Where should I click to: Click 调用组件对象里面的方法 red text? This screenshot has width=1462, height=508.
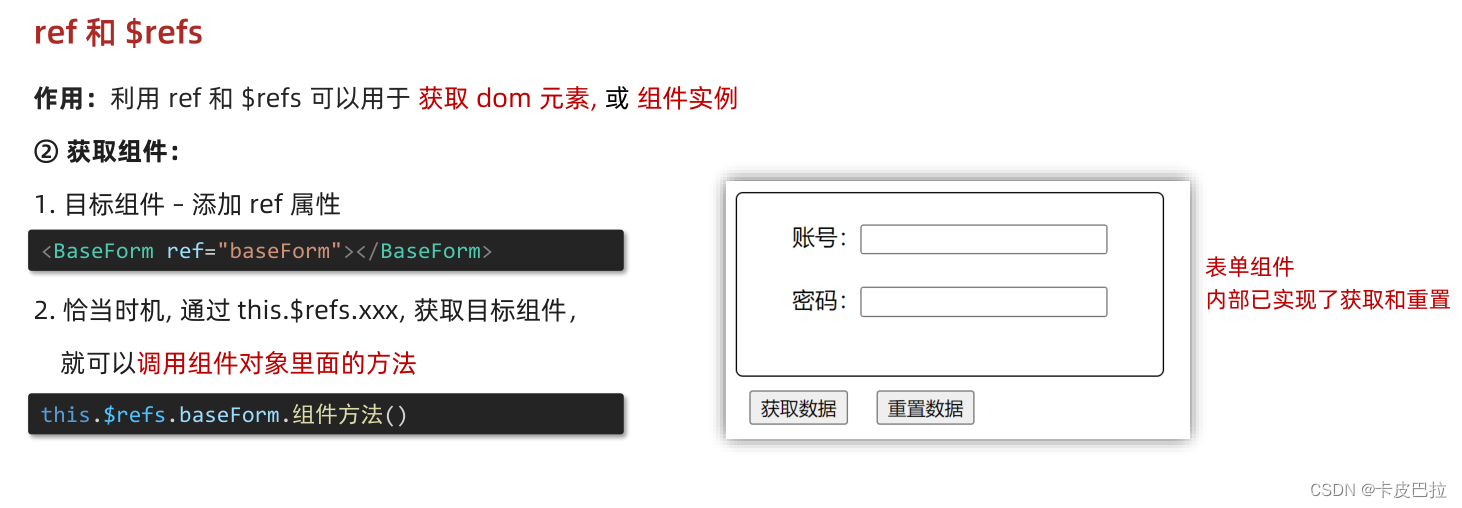276,363
